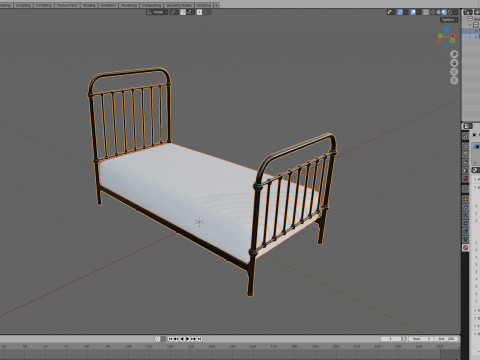
Task: Switch to the Compositing workspace tab
Action: [152, 5]
